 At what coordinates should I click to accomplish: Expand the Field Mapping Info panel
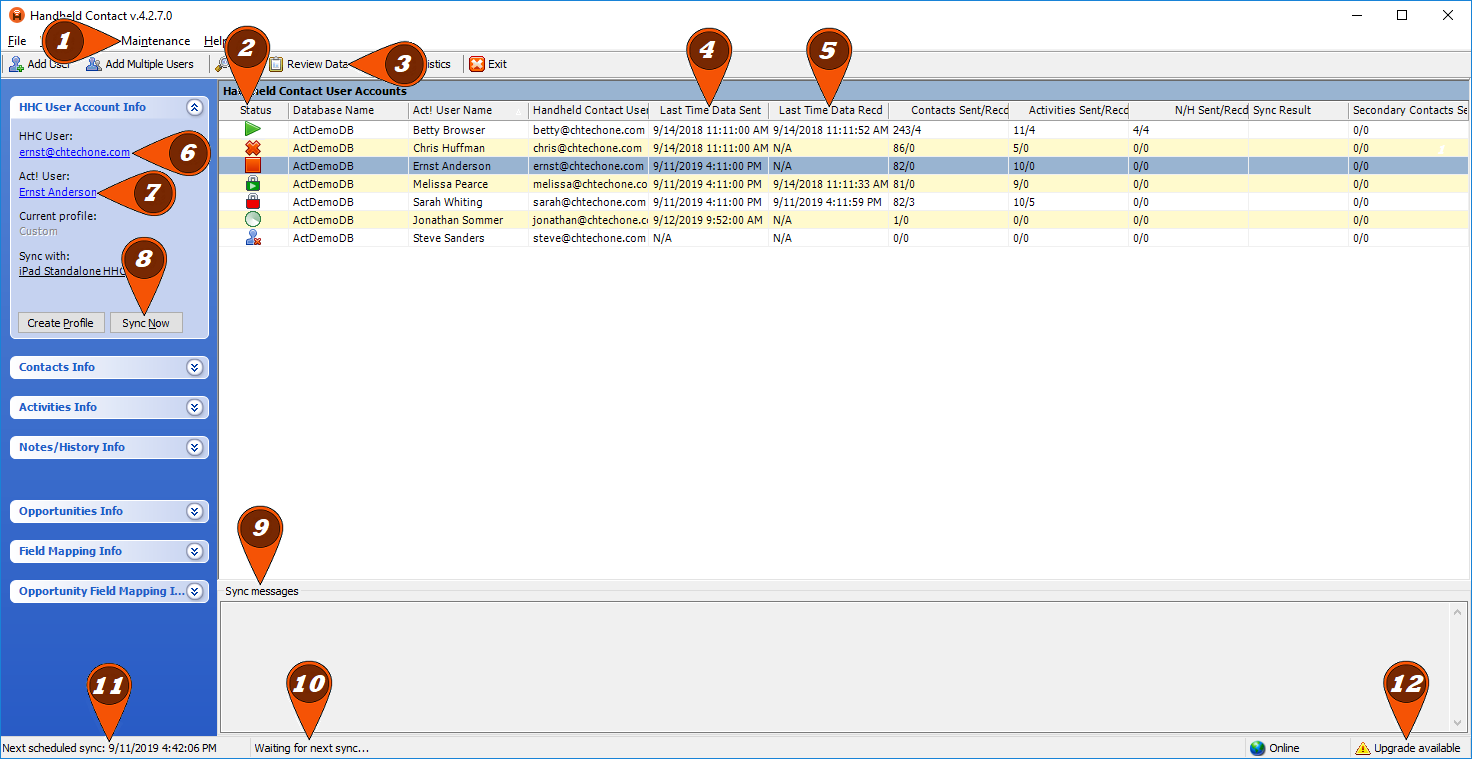pyautogui.click(x=194, y=551)
